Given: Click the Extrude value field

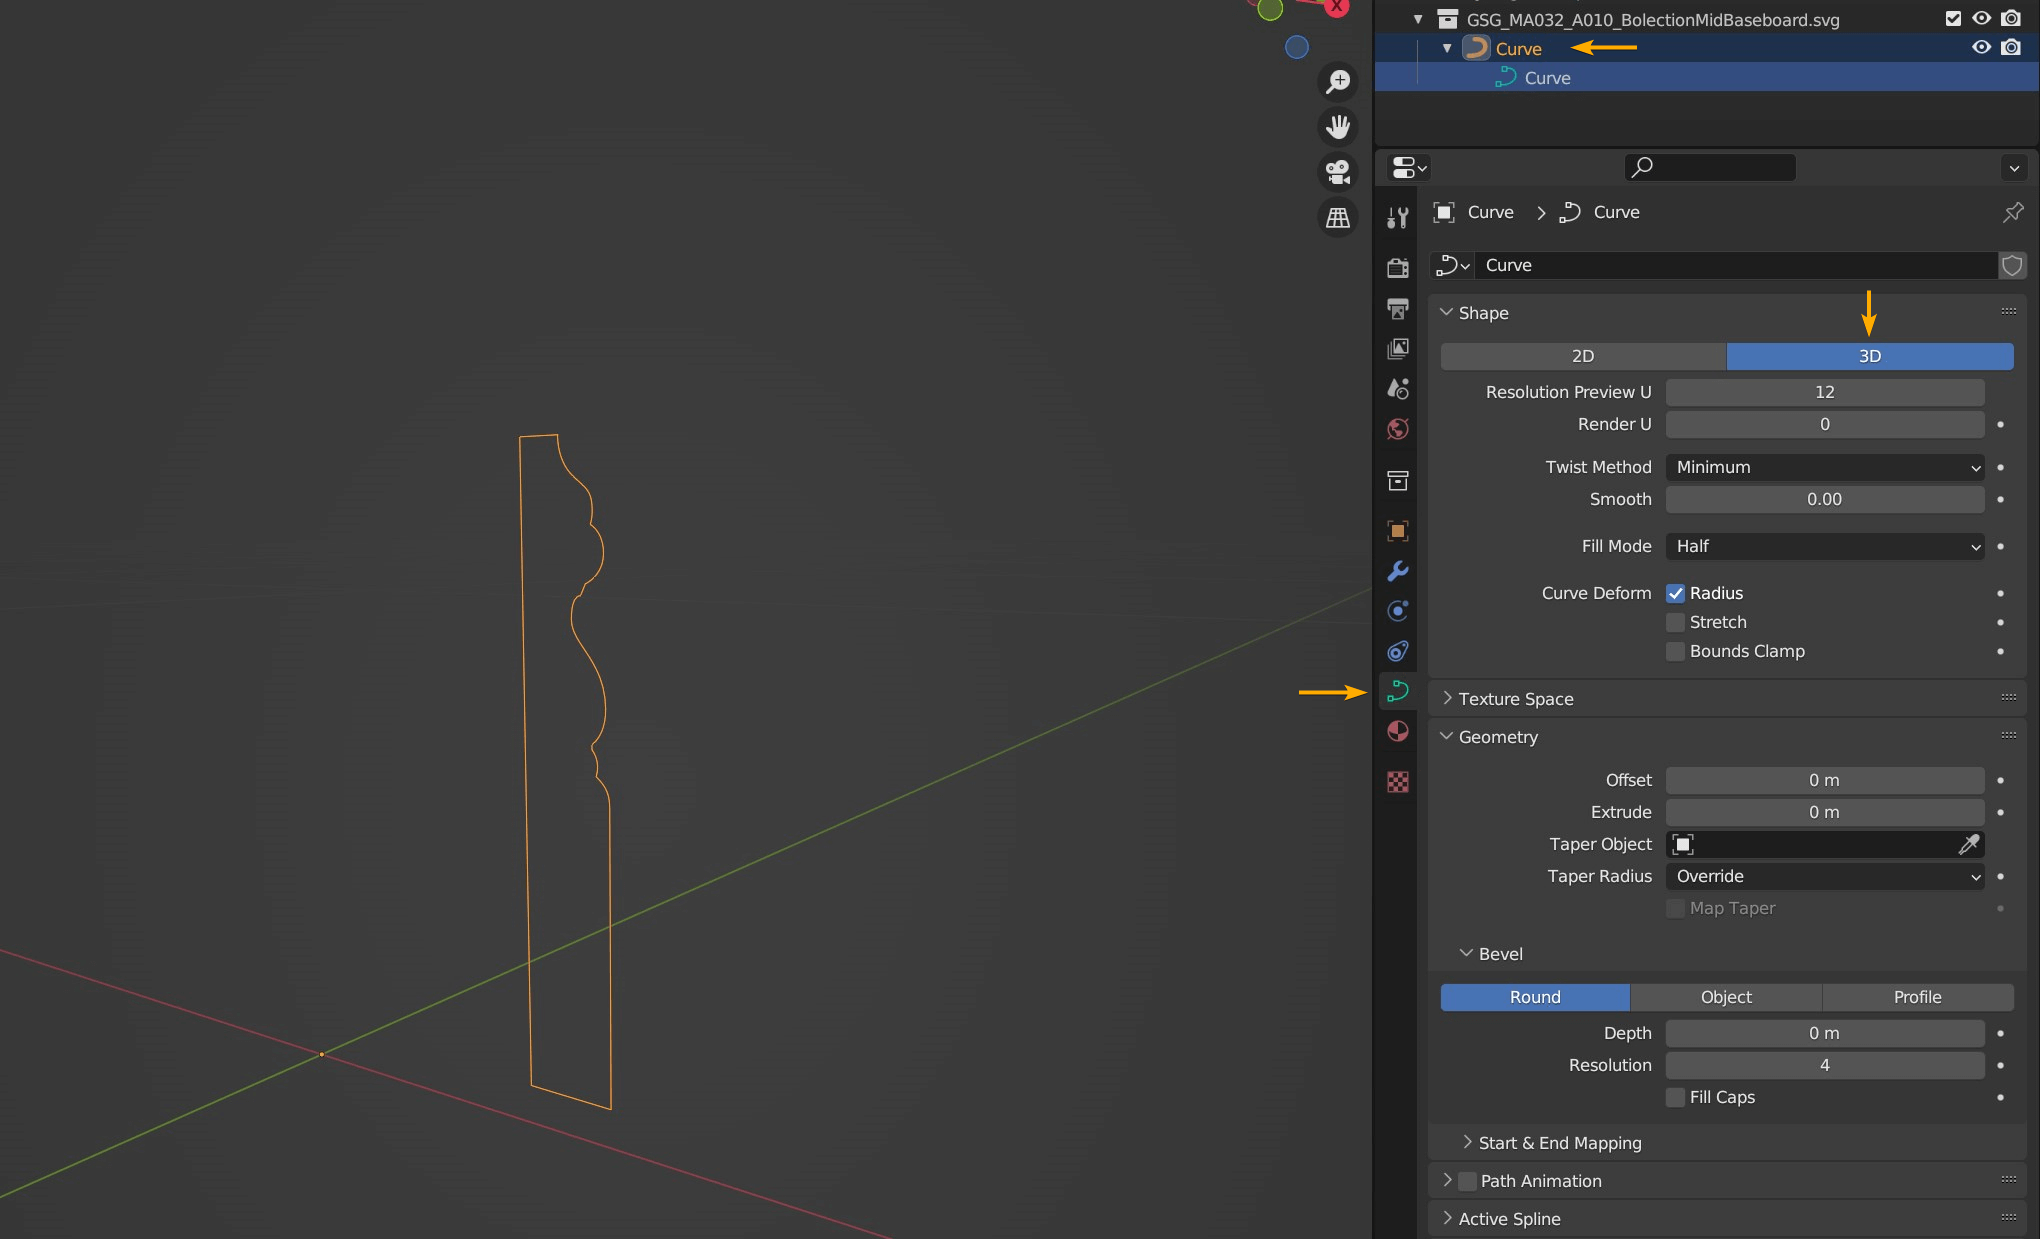Looking at the screenshot, I should tap(1825, 812).
